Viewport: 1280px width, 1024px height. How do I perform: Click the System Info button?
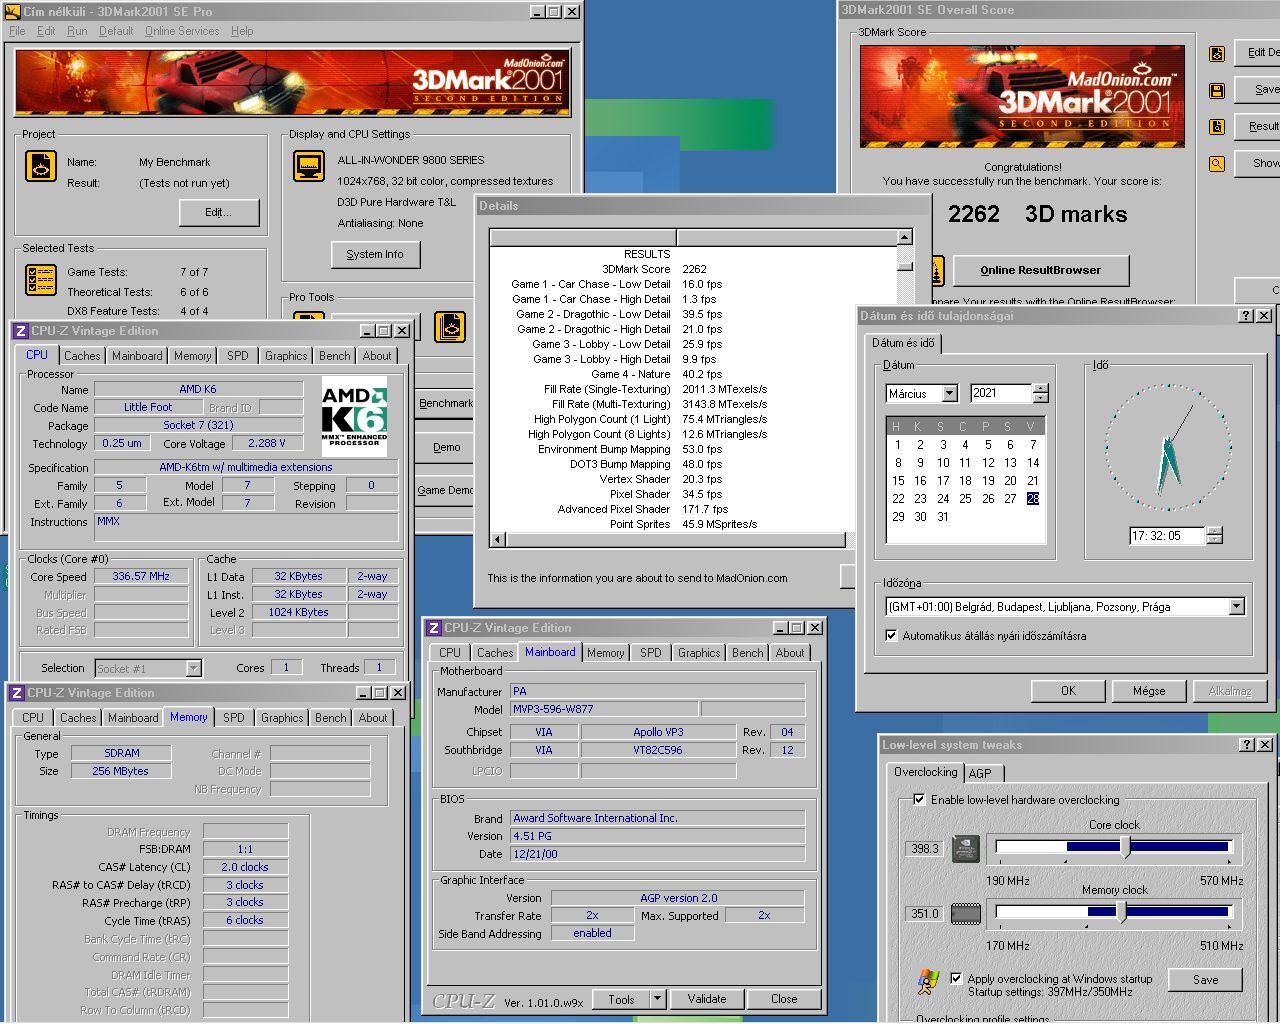[x=375, y=254]
